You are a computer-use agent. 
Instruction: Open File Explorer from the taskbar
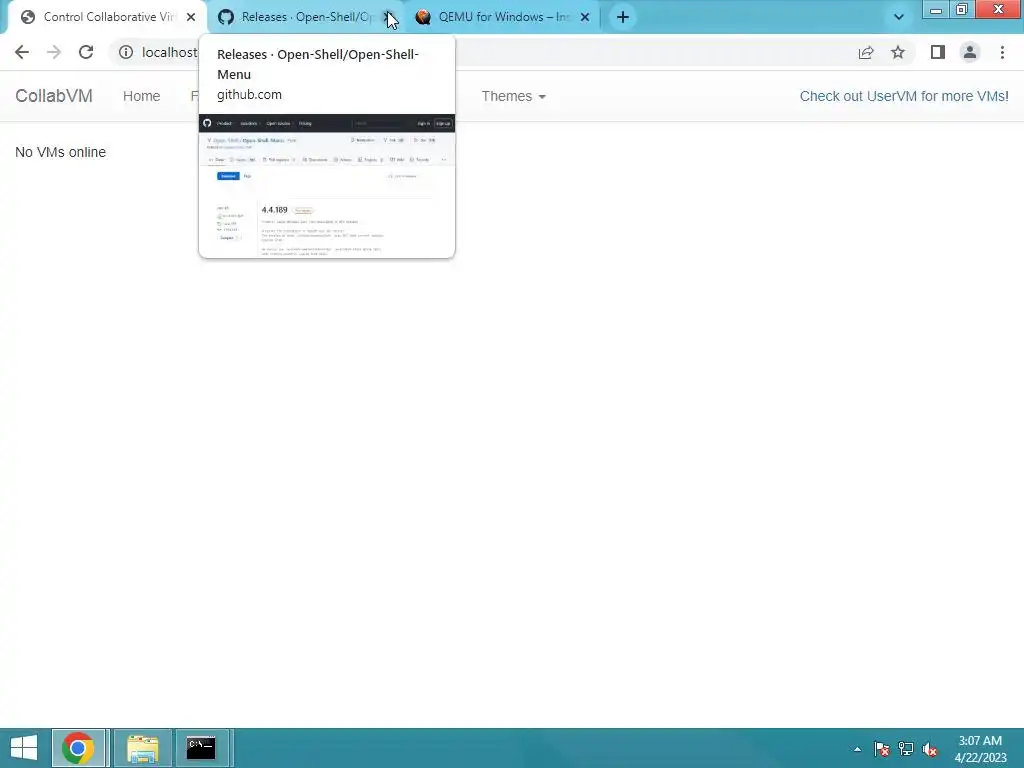[142, 748]
